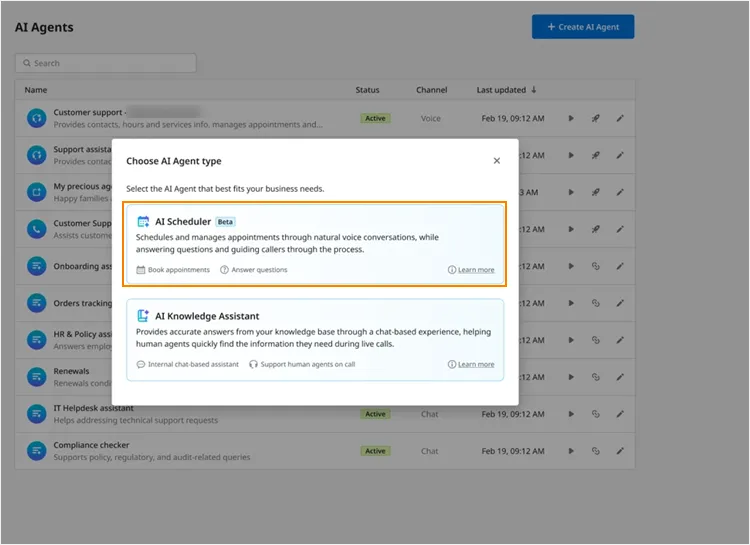Edit the Onboarding agent

(x=620, y=266)
